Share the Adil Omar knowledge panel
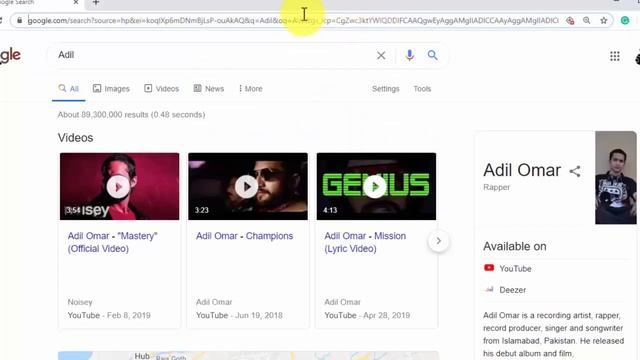The height and width of the screenshot is (360, 640). click(575, 171)
